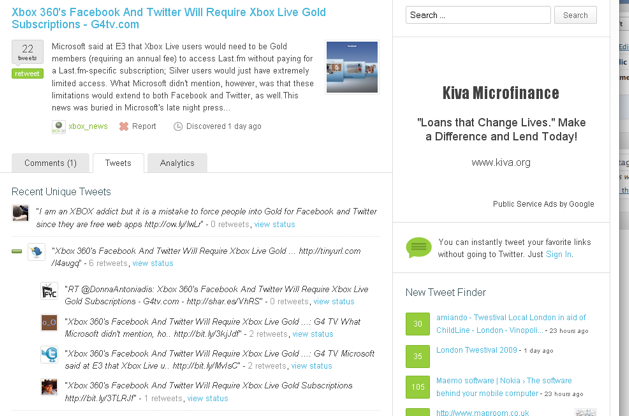Select the Tweets tab

118,163
